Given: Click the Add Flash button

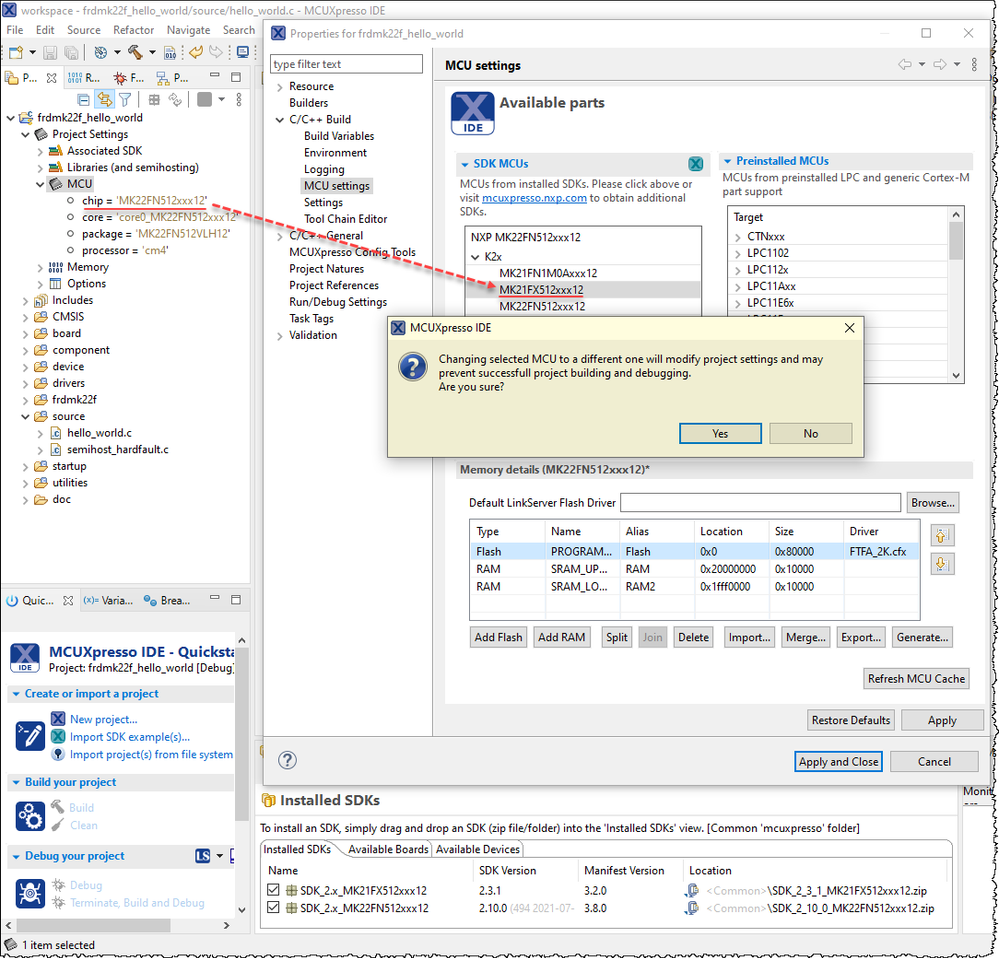Looking at the screenshot, I should coord(498,637).
